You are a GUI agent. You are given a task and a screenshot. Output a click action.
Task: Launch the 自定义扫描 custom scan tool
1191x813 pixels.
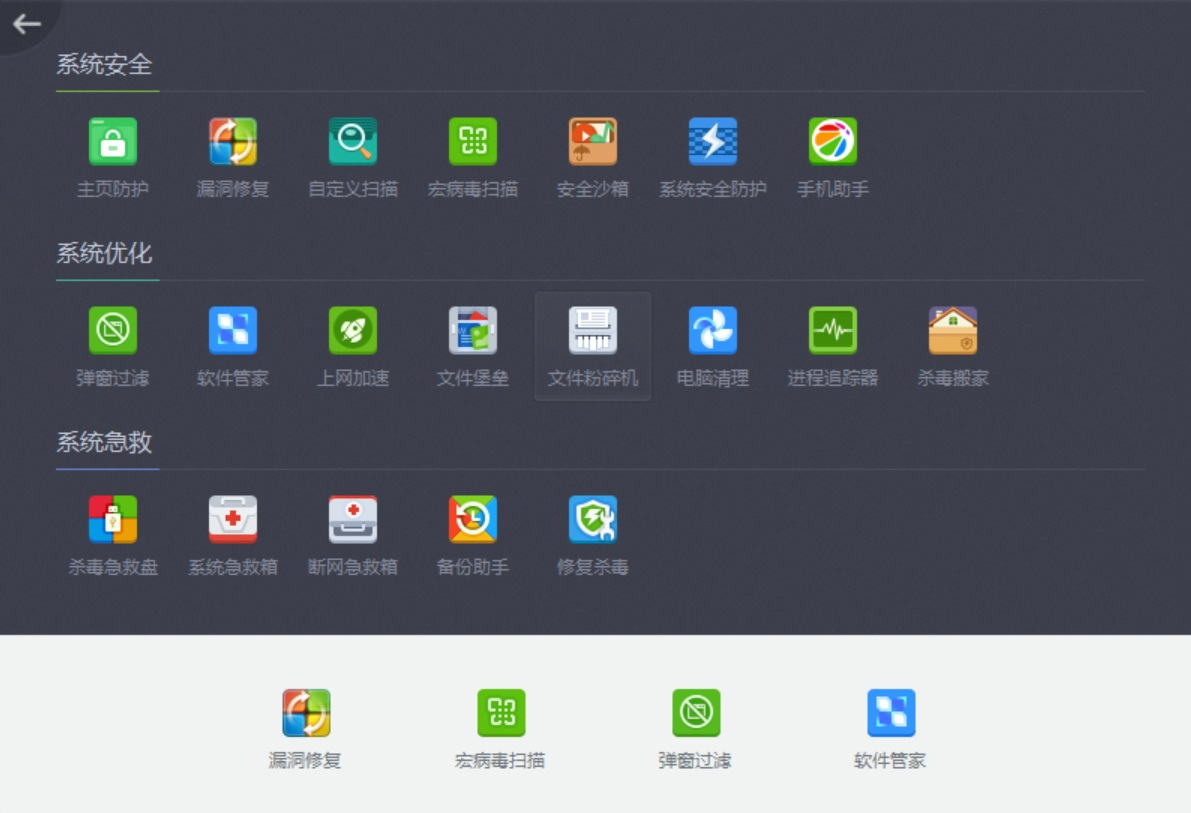(353, 142)
